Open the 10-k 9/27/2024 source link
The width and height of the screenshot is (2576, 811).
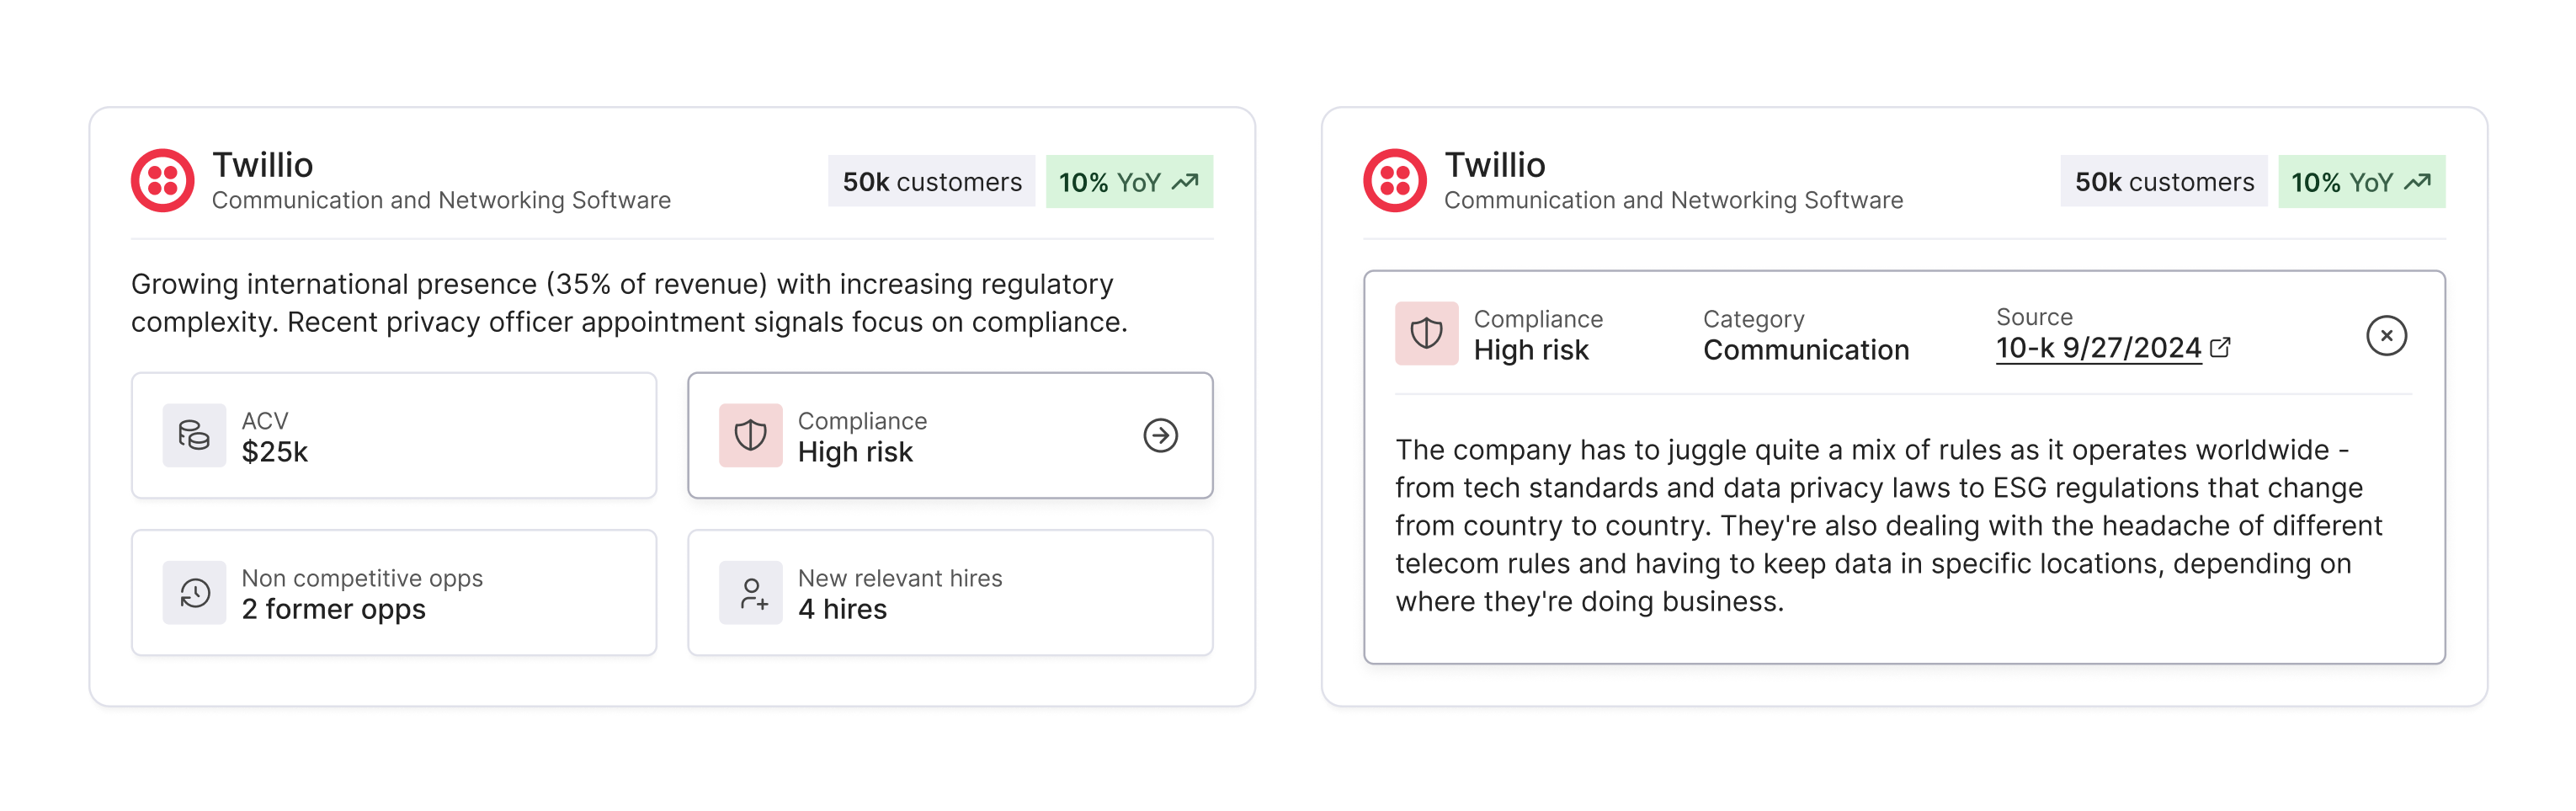[x=2098, y=348]
